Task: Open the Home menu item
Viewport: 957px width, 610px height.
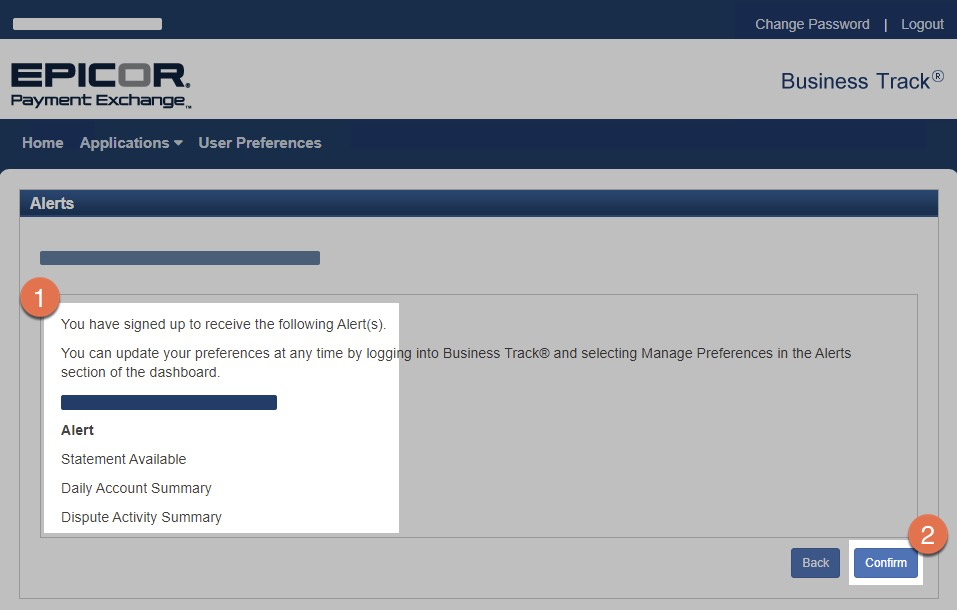Action: tap(43, 143)
